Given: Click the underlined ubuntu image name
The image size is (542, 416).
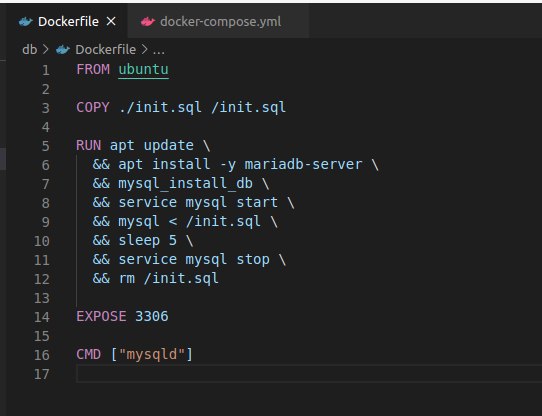Looking at the screenshot, I should pos(143,70).
